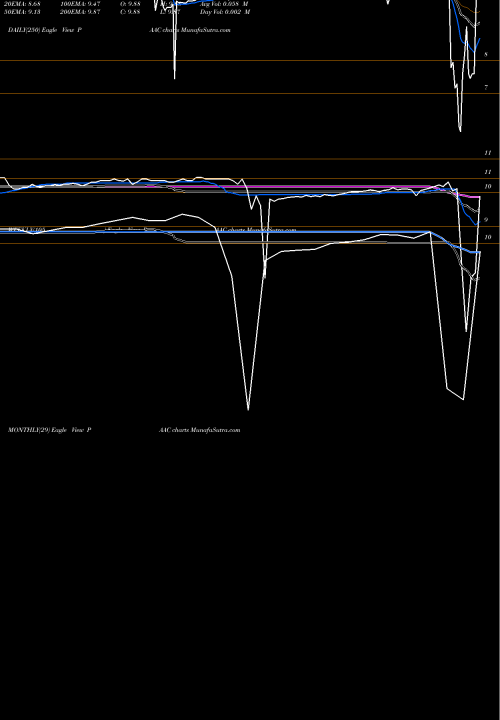Click the DAILY(250) Eagle View label
Viewport: 500px width, 720px height.
45,30
